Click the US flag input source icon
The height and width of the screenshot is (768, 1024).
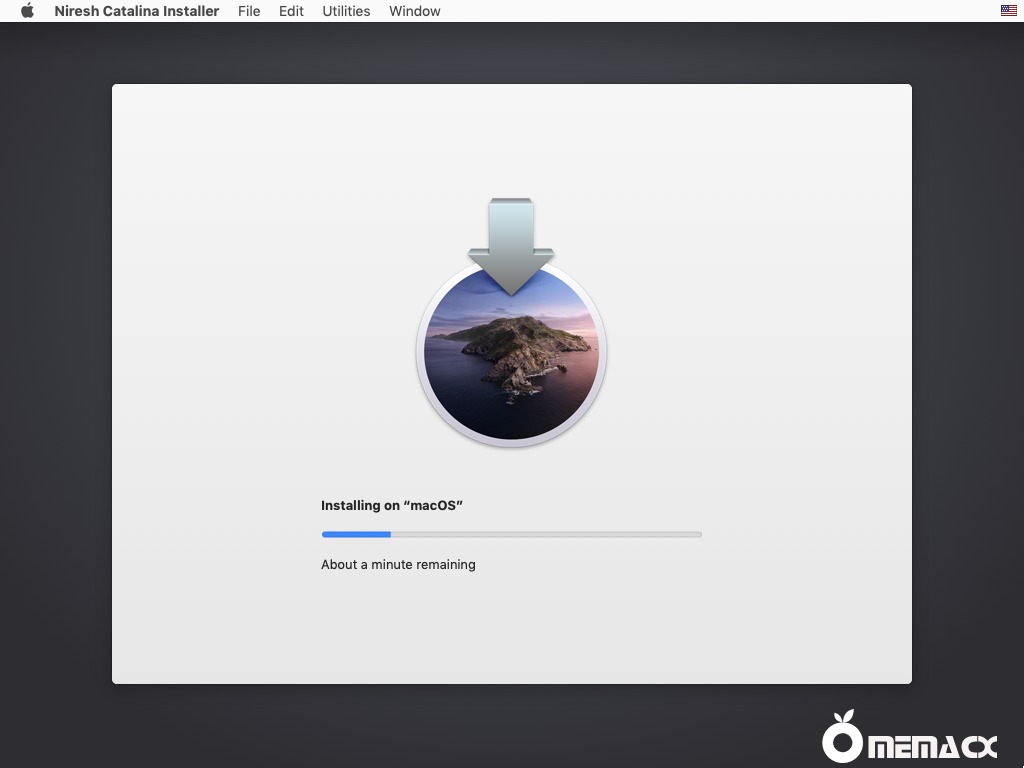point(1008,11)
